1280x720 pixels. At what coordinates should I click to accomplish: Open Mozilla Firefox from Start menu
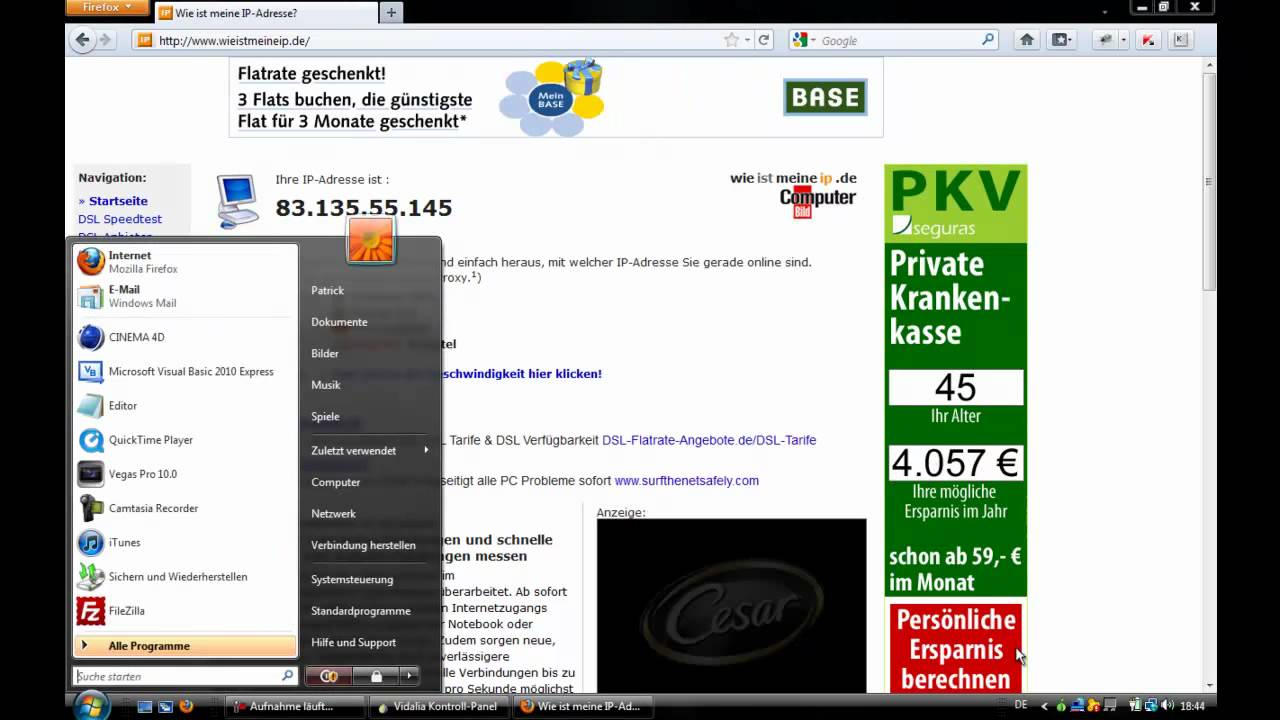(x=186, y=262)
